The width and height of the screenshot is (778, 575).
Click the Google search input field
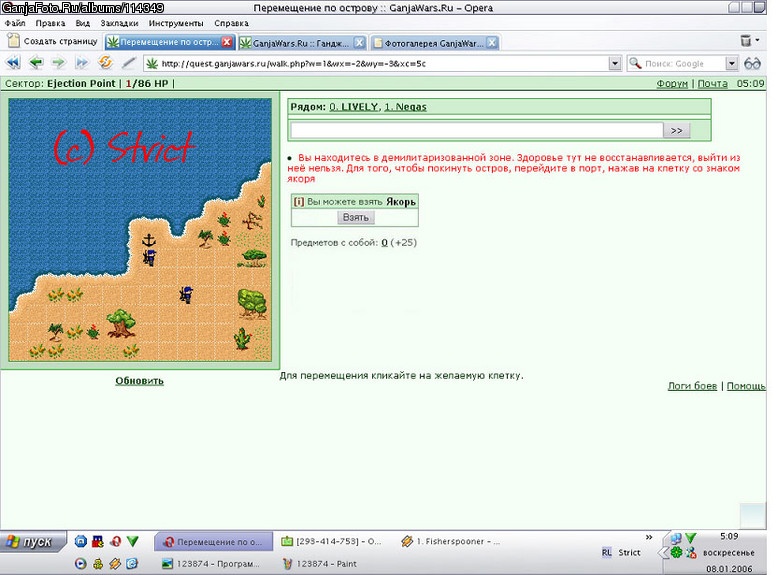point(684,64)
